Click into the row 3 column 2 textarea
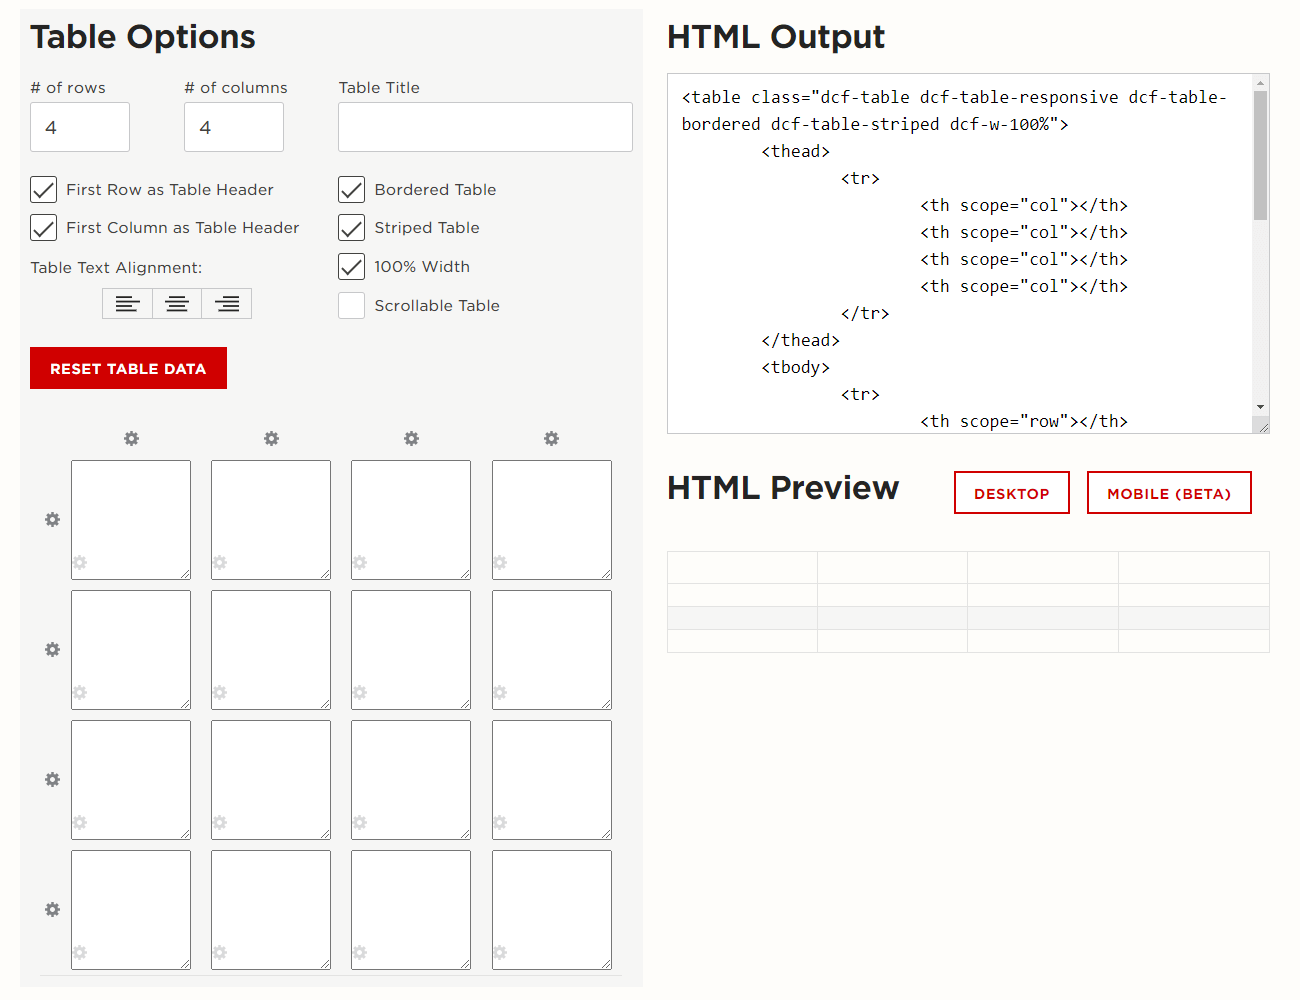Screen dimensions: 1300x1000 coord(271,780)
